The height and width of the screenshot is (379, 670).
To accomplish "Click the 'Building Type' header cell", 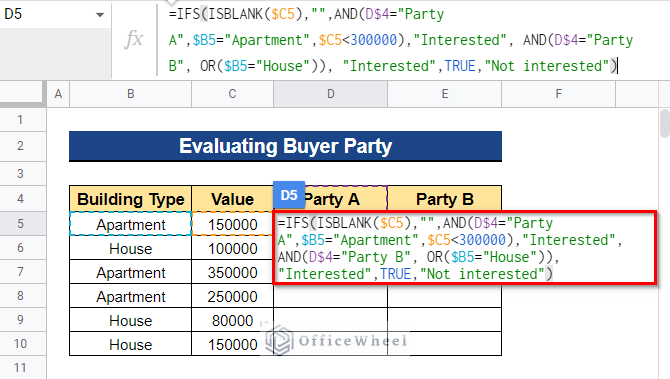I will [x=131, y=199].
